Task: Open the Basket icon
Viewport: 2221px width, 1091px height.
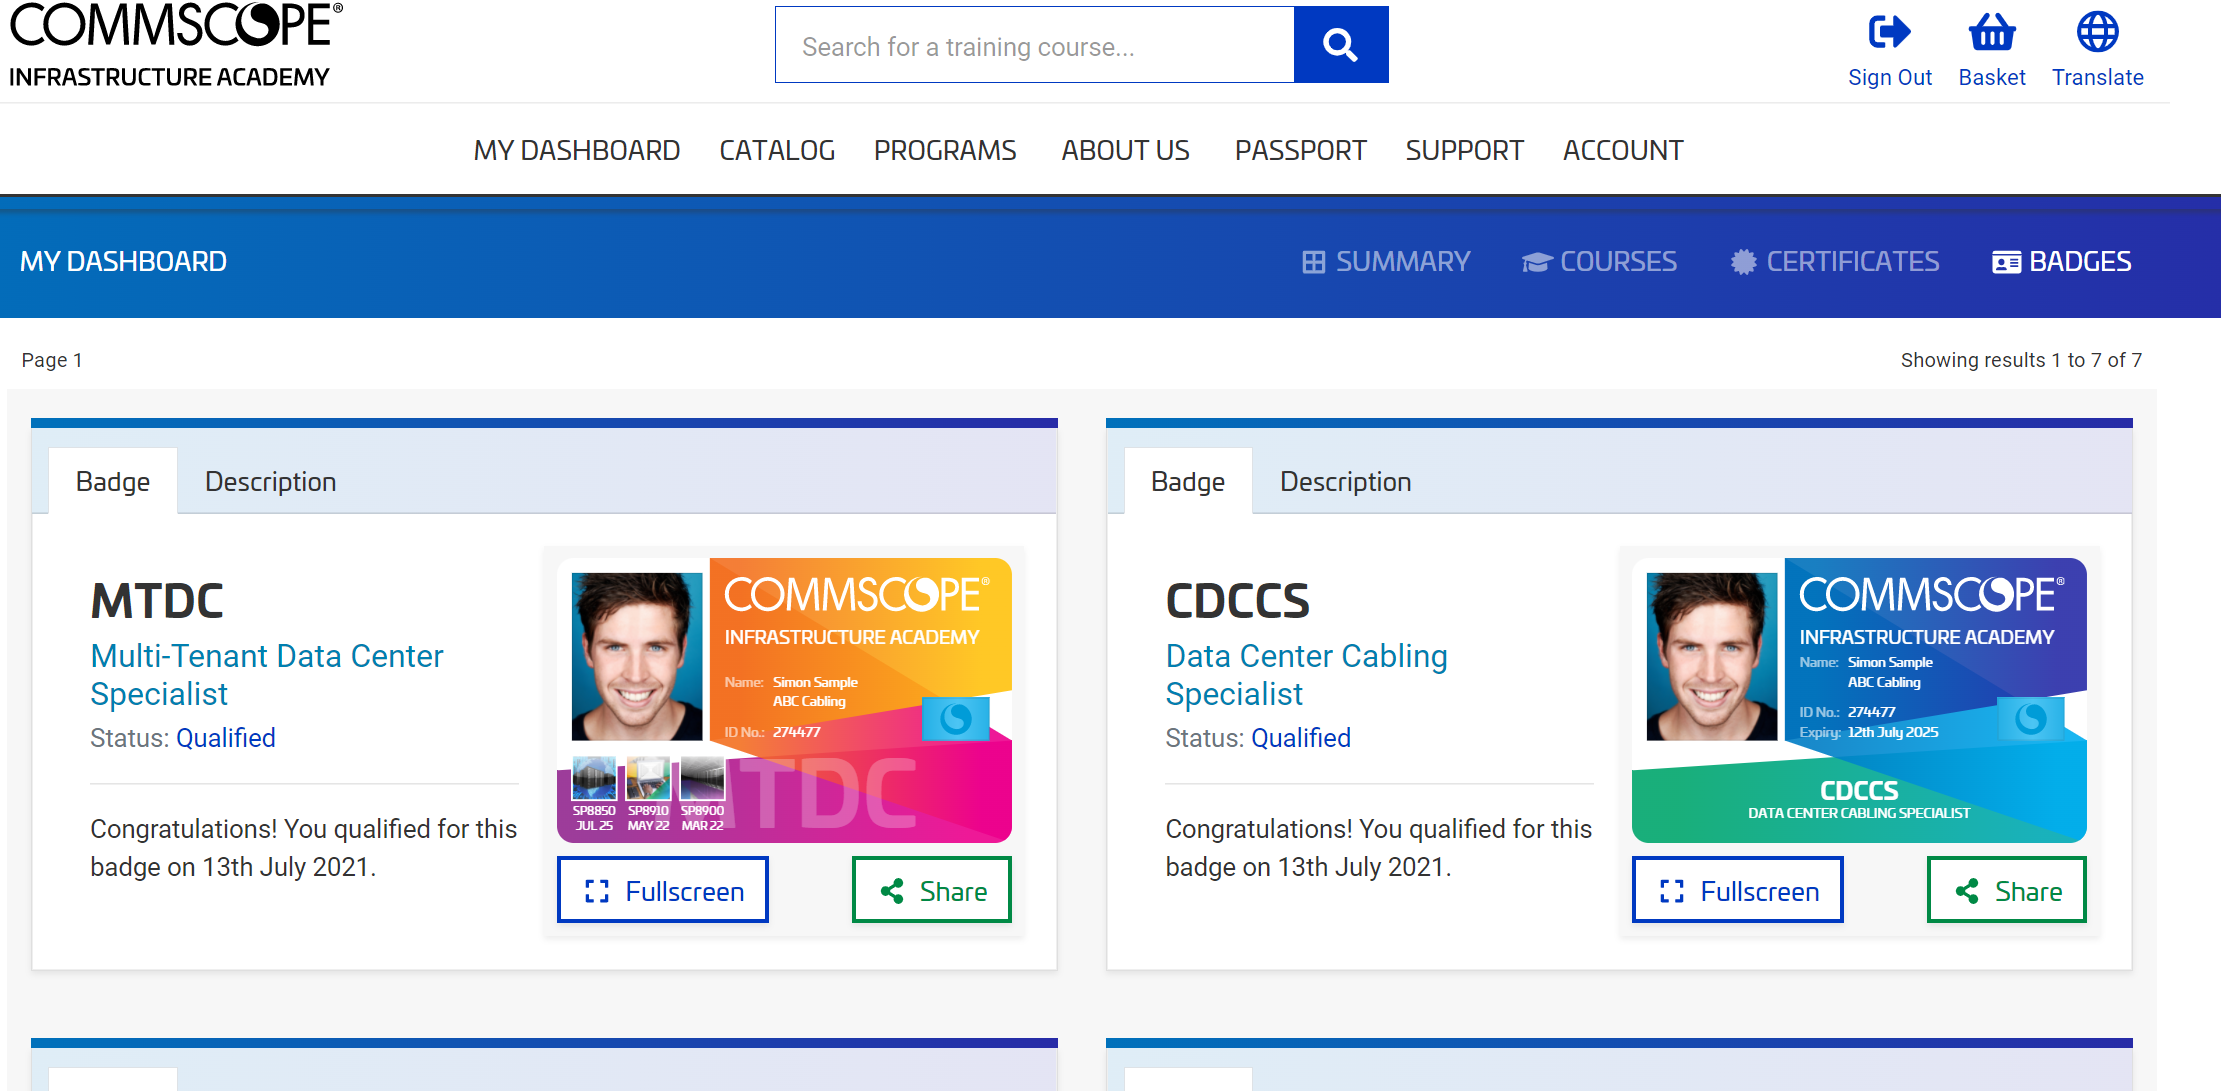Action: (x=1992, y=32)
